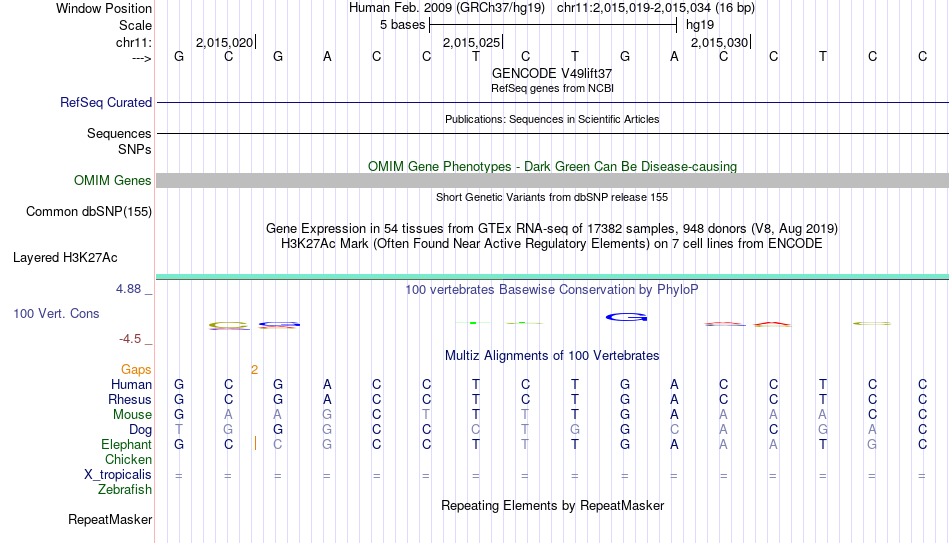Click 'Short Genetic Variants from dbSNP release 155'
Screen dimensions: 950x543
point(552,198)
